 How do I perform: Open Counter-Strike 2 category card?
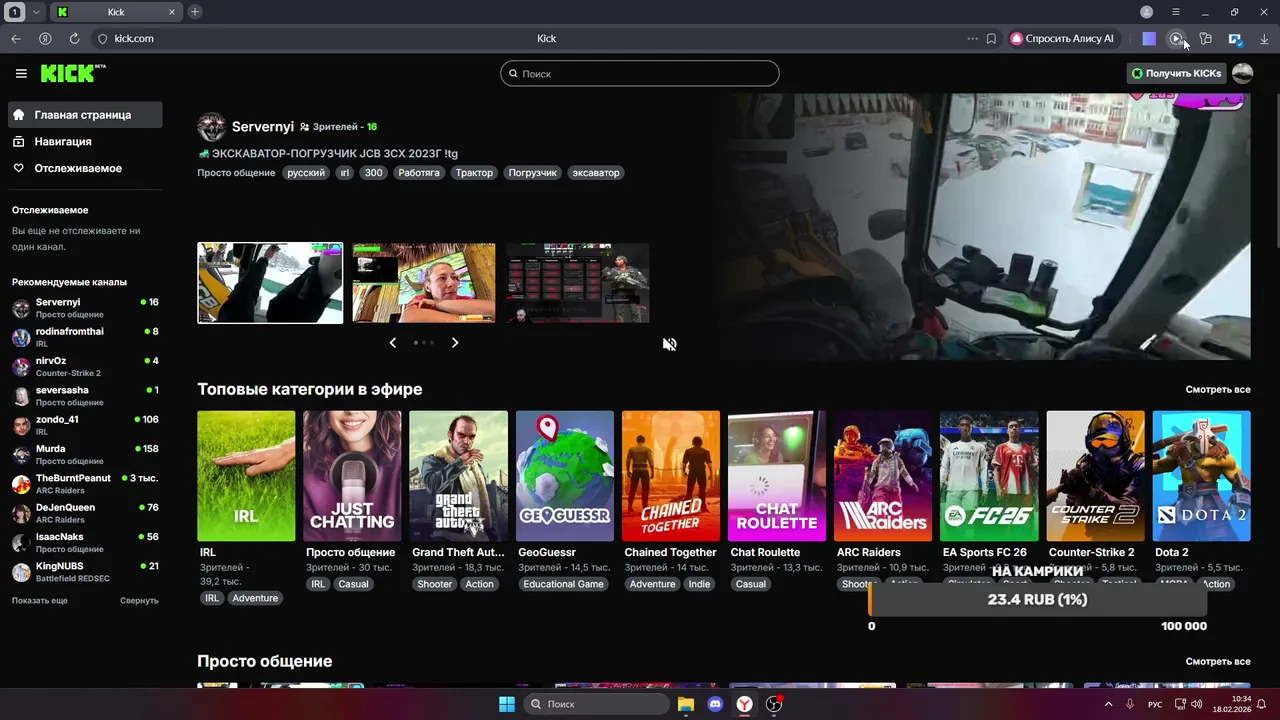point(1095,476)
